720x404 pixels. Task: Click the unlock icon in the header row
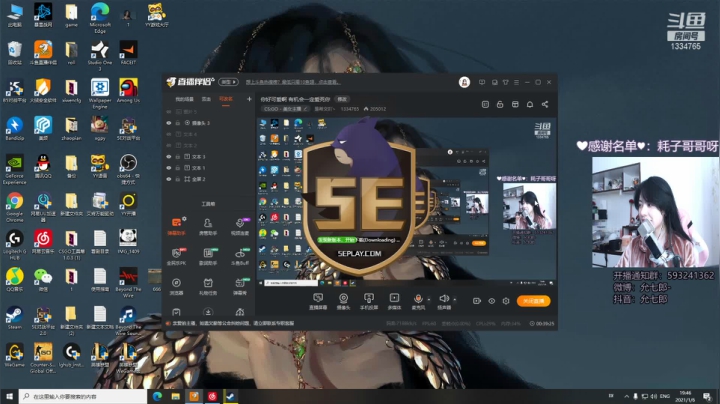coord(500,105)
